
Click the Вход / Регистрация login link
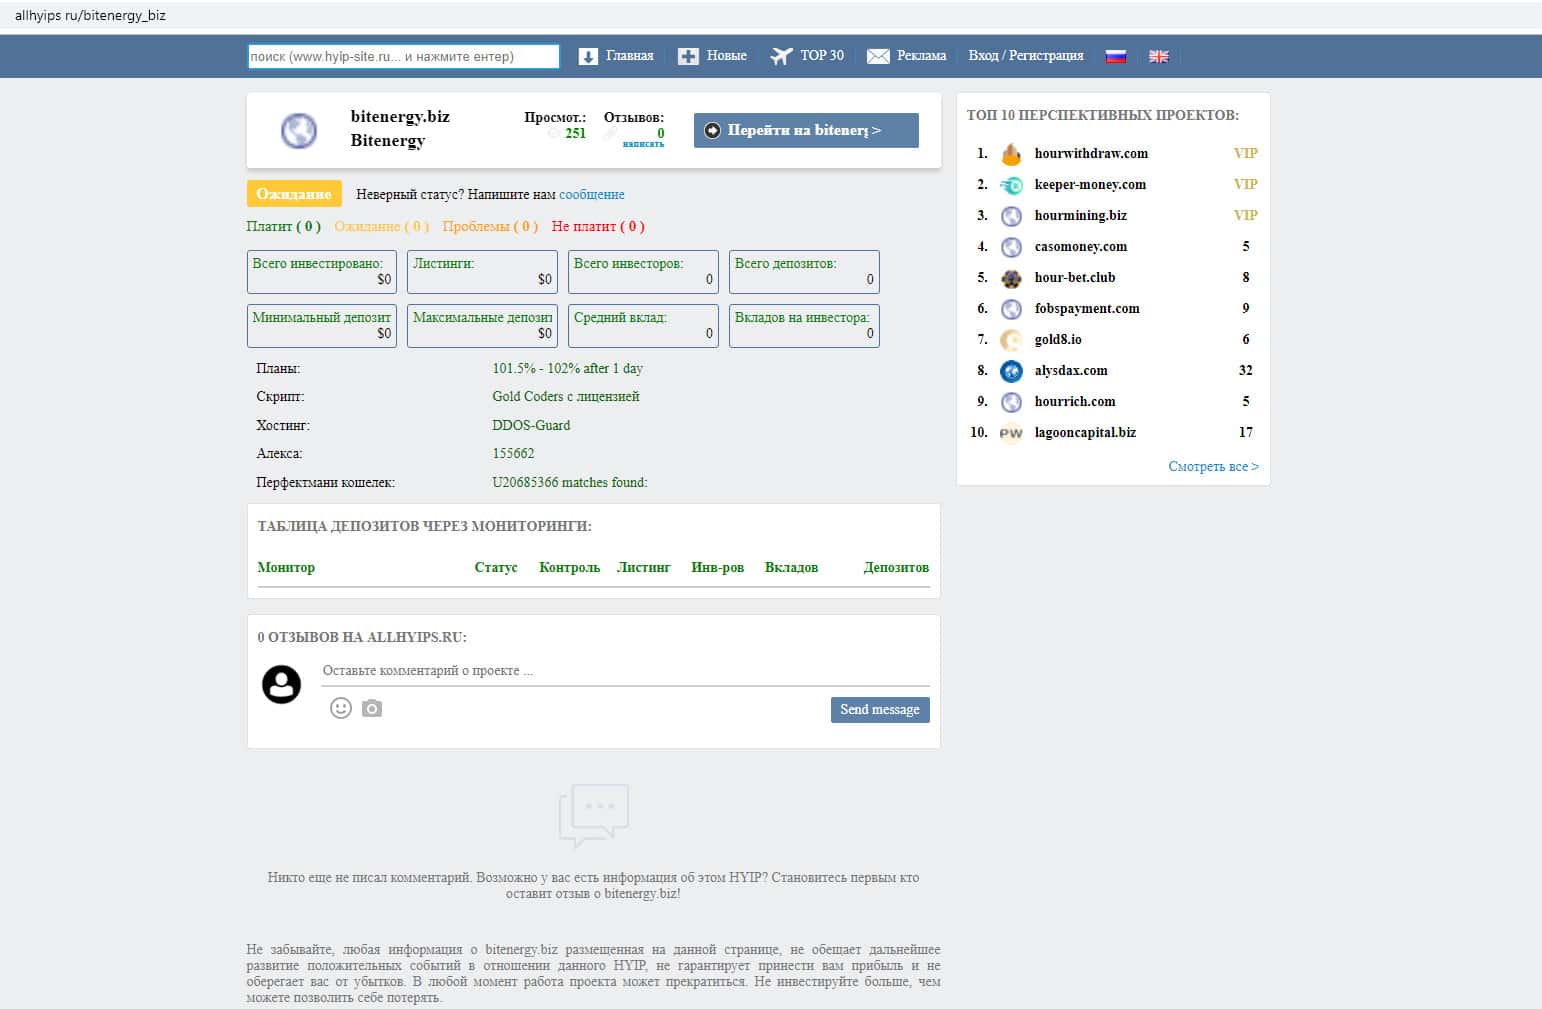coord(1025,56)
